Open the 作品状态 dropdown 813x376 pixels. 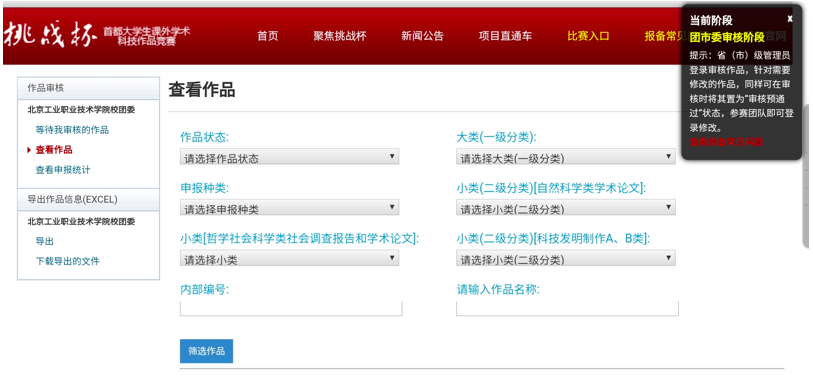pyautogui.click(x=289, y=157)
